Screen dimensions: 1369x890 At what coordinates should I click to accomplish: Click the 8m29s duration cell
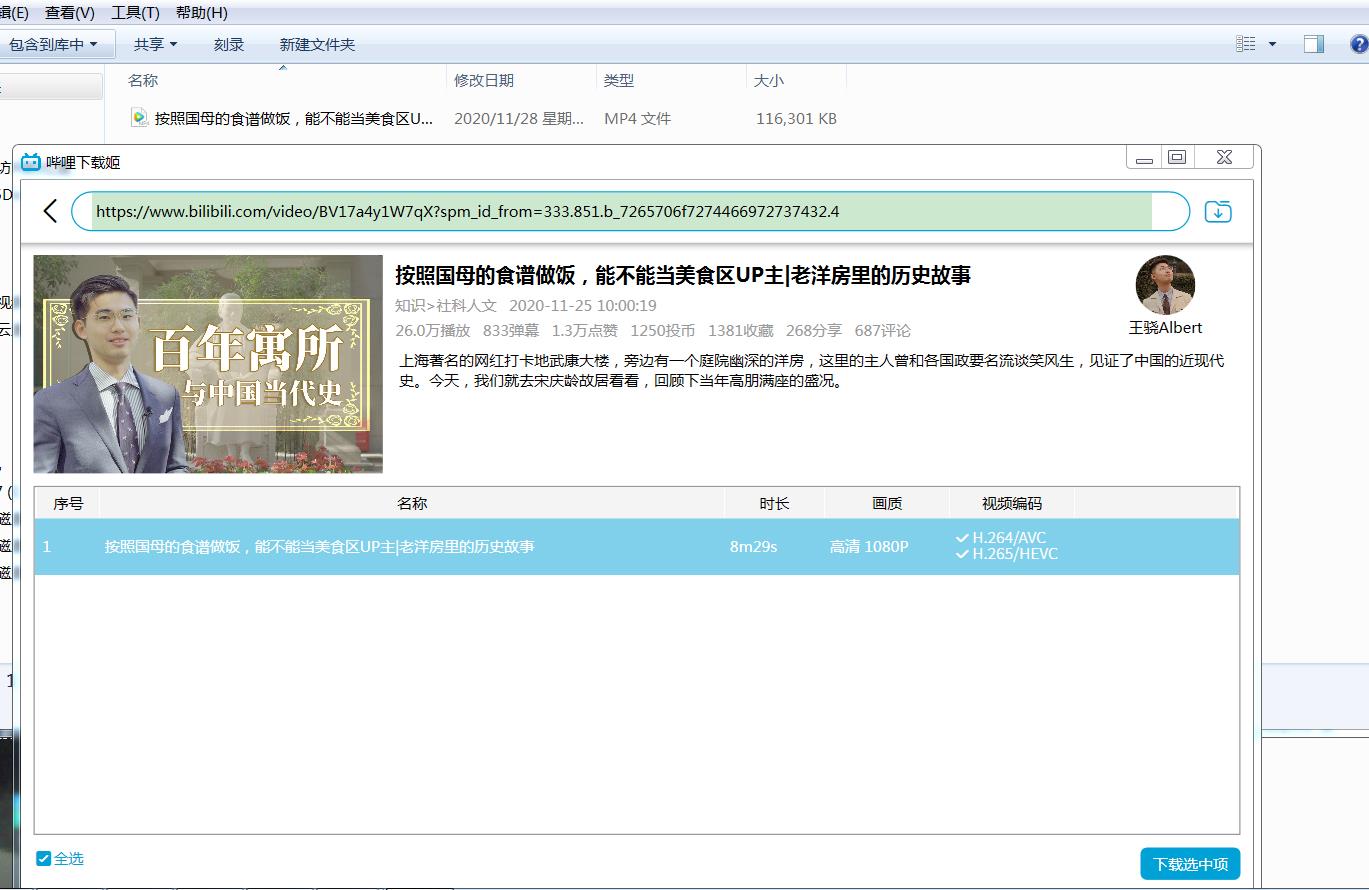coord(753,546)
